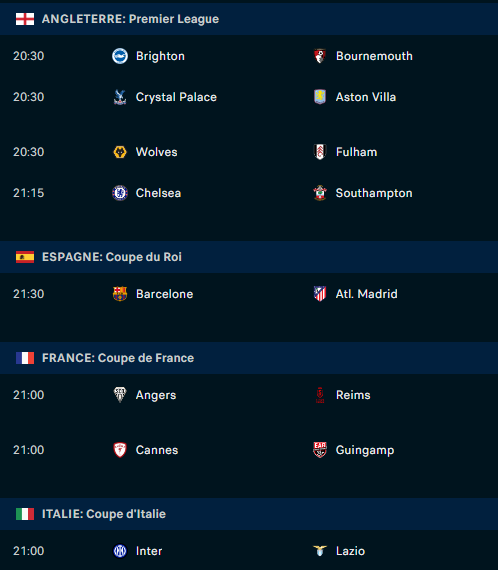Open the Angers vs Reims match row
The height and width of the screenshot is (570, 498).
click(x=249, y=395)
